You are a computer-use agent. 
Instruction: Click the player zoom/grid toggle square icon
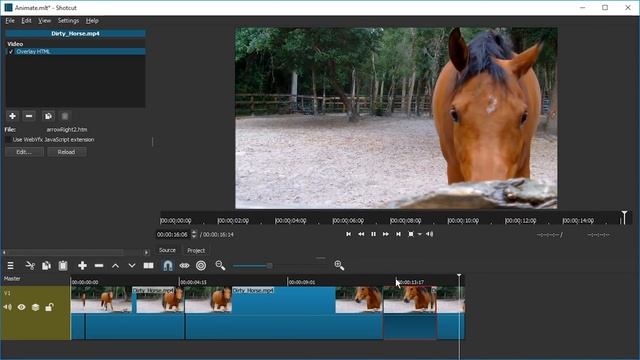coord(411,234)
